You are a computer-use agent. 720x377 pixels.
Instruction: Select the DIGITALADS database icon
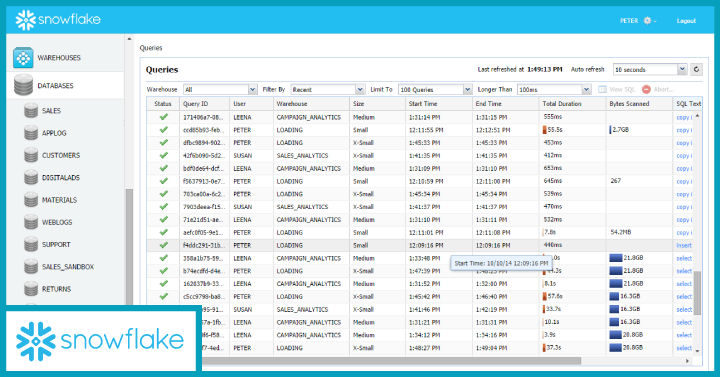31,177
